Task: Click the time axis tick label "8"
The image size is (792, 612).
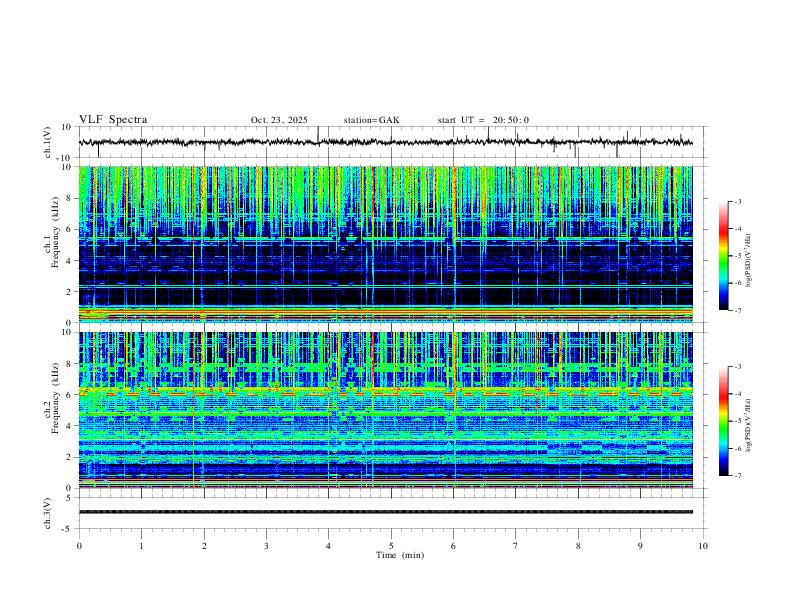Action: [x=578, y=546]
